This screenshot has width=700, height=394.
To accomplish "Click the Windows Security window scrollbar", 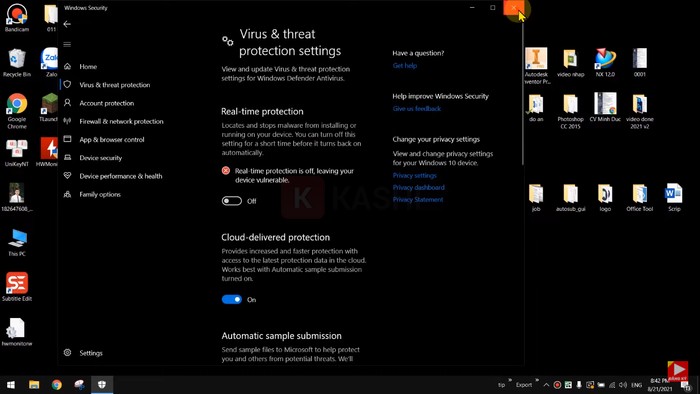I will coord(522,94).
